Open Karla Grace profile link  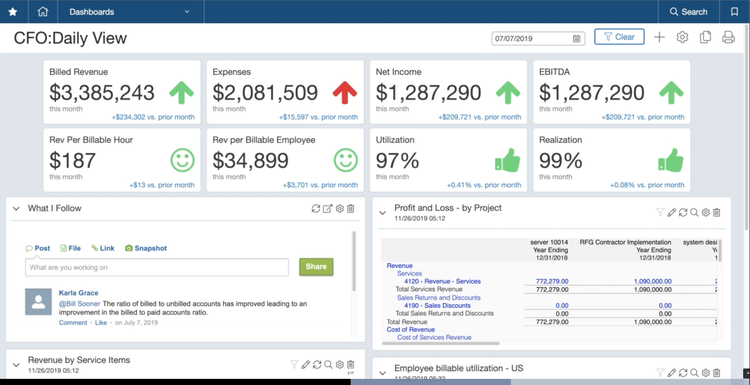(x=78, y=293)
